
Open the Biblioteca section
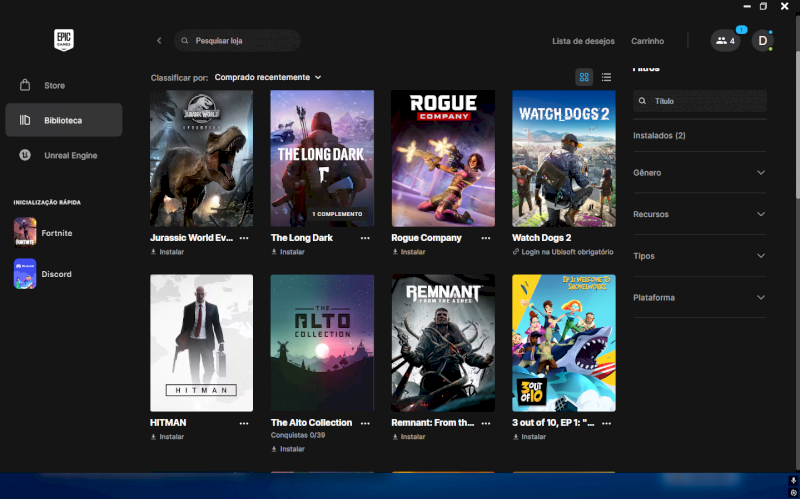(64, 120)
